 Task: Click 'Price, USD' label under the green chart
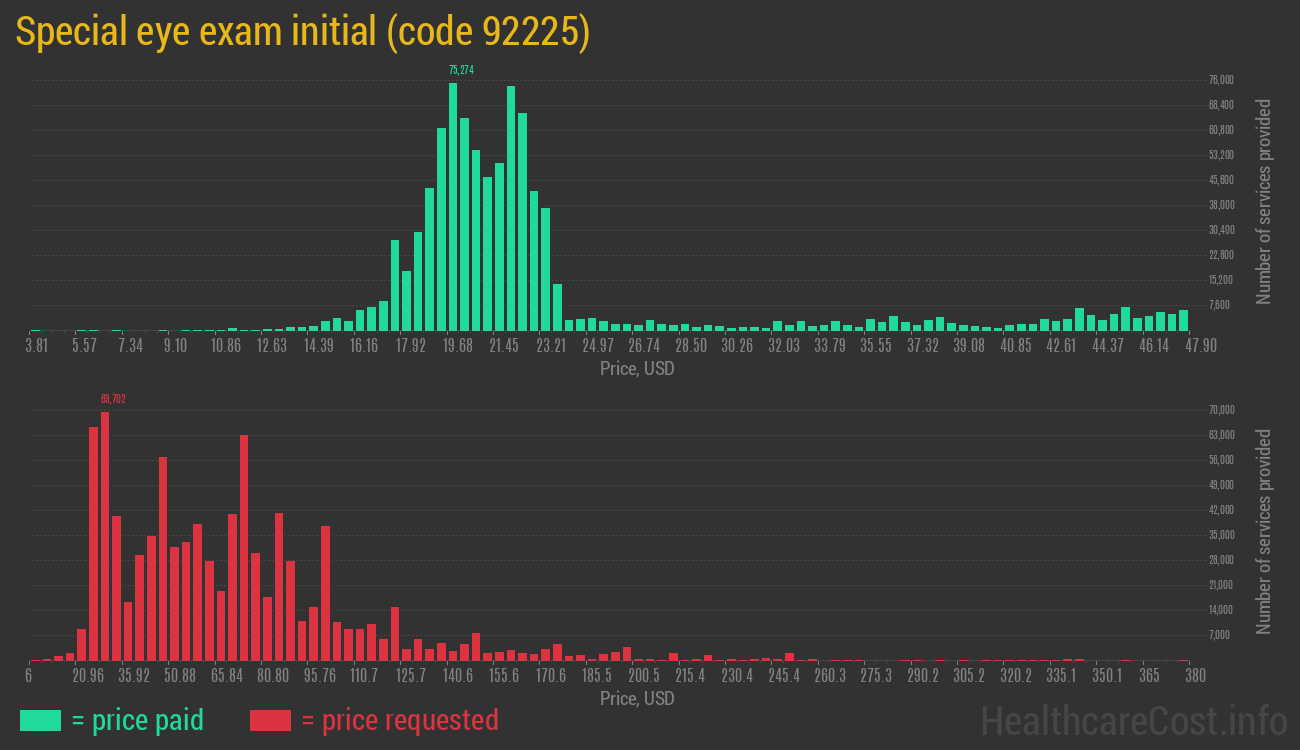(637, 369)
